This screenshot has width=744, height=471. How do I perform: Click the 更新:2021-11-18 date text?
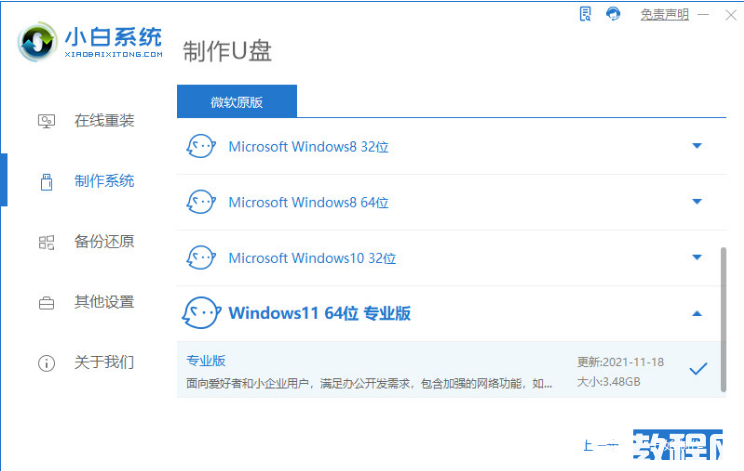tap(620, 362)
